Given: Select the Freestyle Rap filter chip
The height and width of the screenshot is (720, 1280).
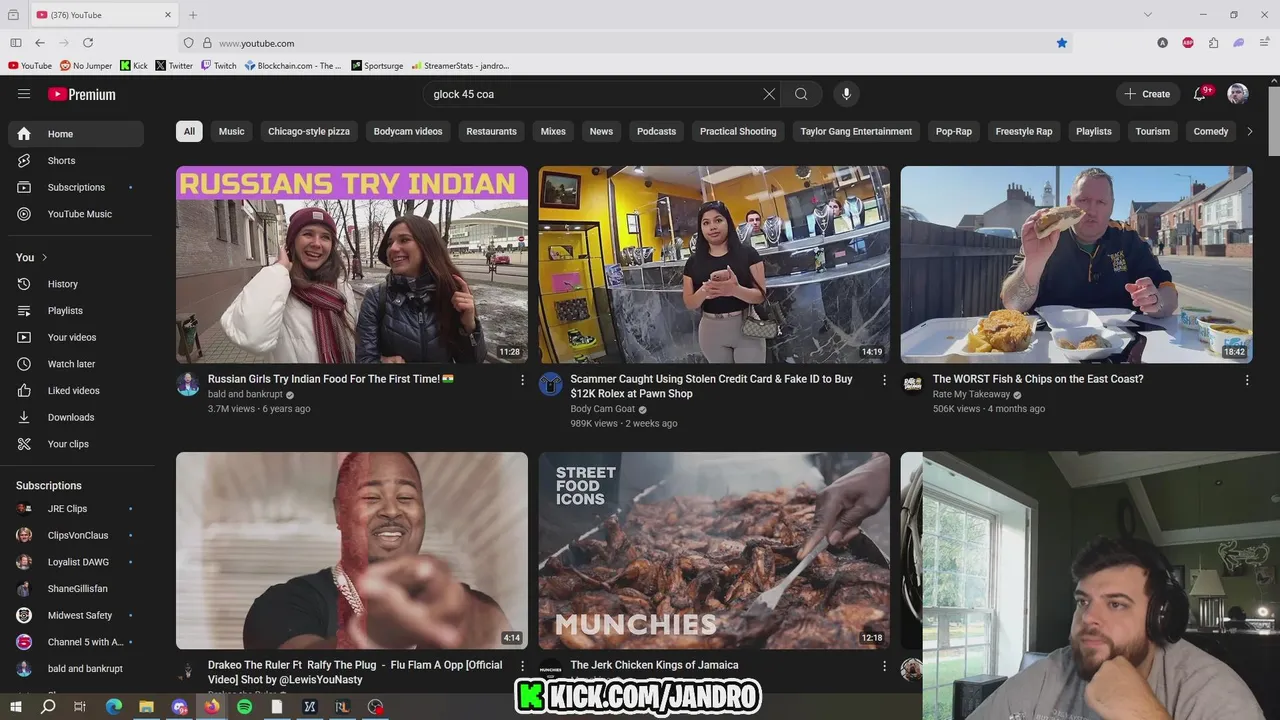Looking at the screenshot, I should point(1024,131).
